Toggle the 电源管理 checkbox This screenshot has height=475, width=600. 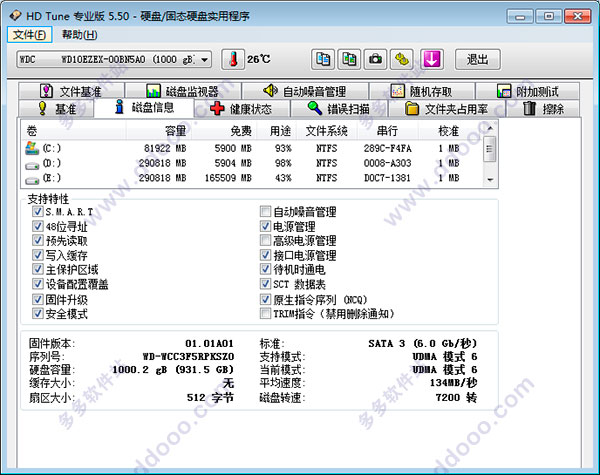pos(265,226)
